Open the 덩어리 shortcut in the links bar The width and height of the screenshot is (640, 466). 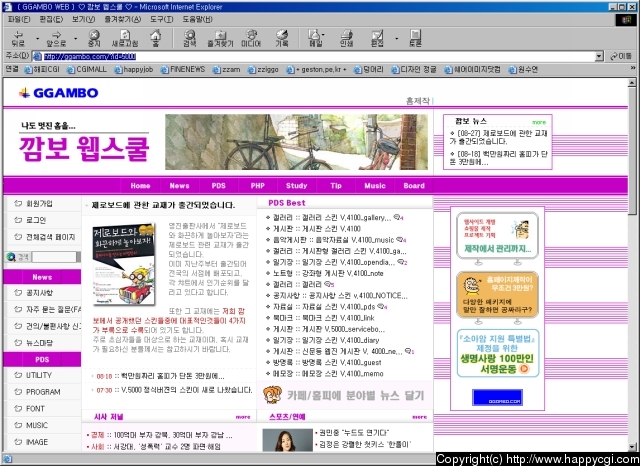click(369, 70)
